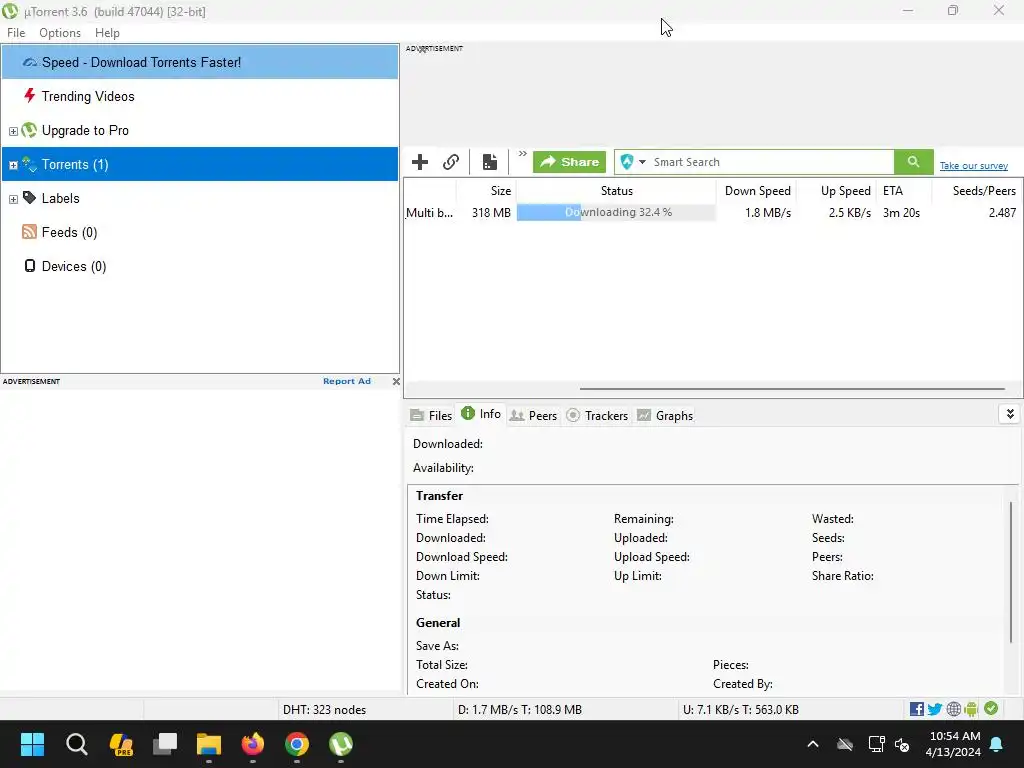Open the Help menu
The height and width of the screenshot is (768, 1024).
[x=107, y=33]
